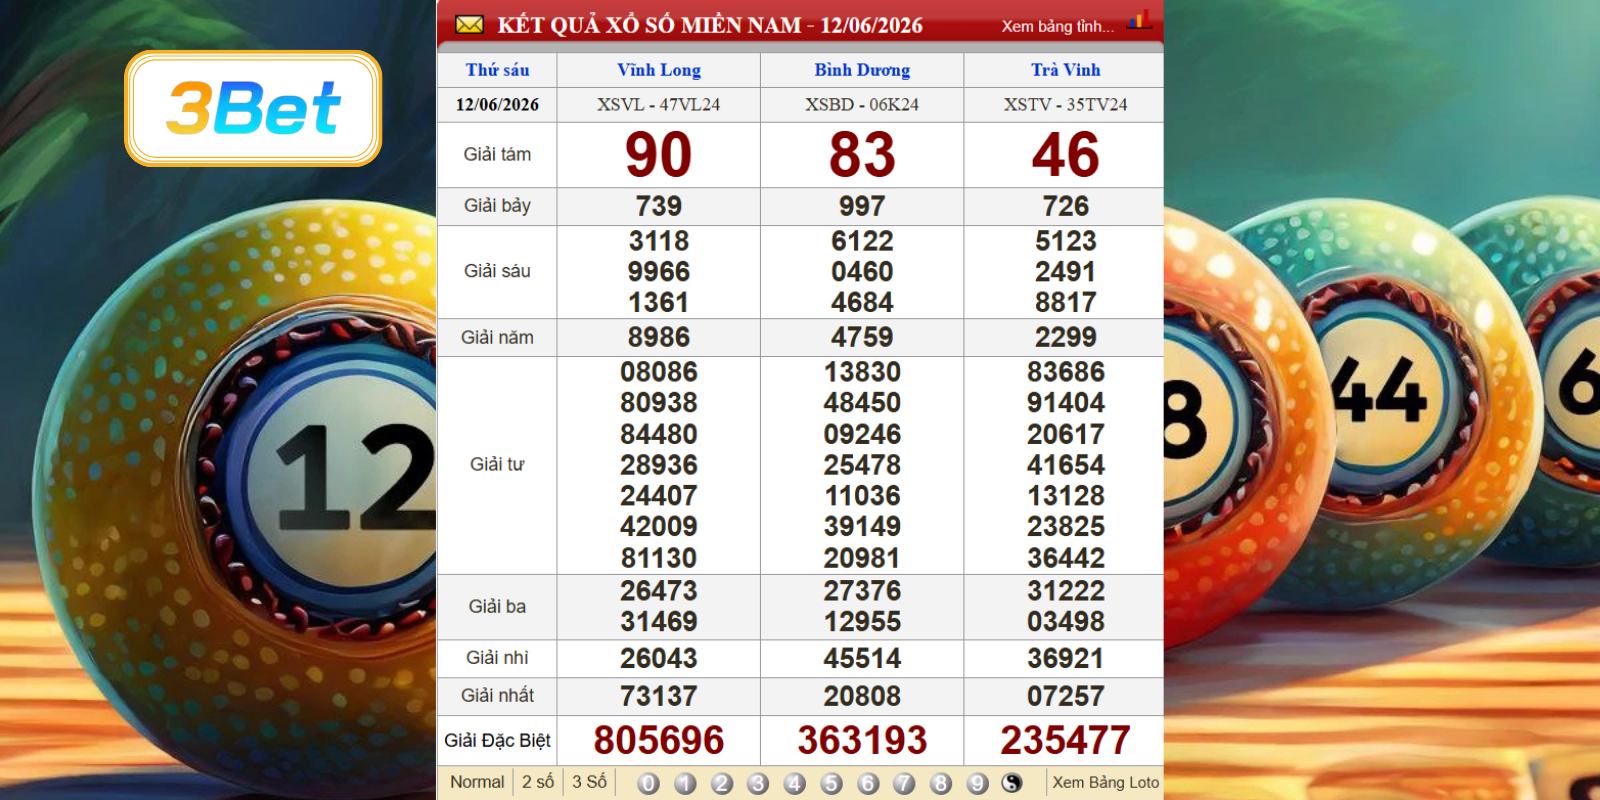Click giải năm number 2299

[x=1066, y=337]
